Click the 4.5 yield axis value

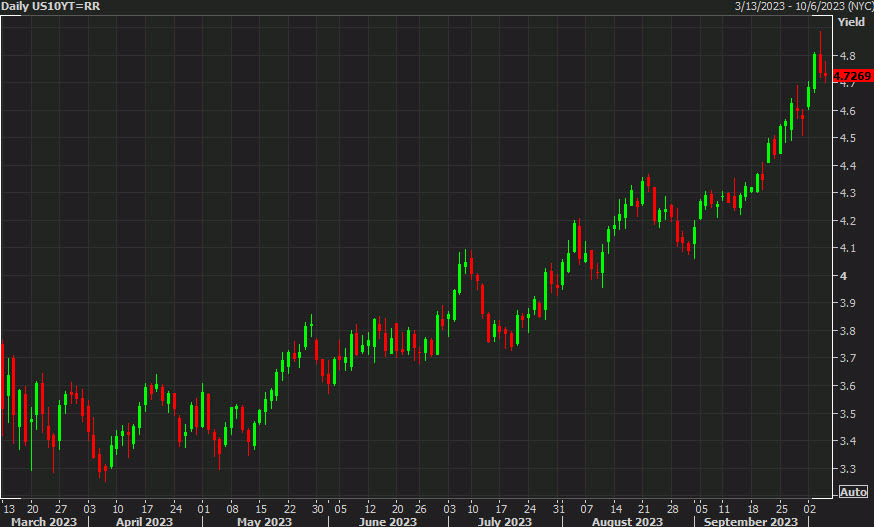(x=846, y=138)
